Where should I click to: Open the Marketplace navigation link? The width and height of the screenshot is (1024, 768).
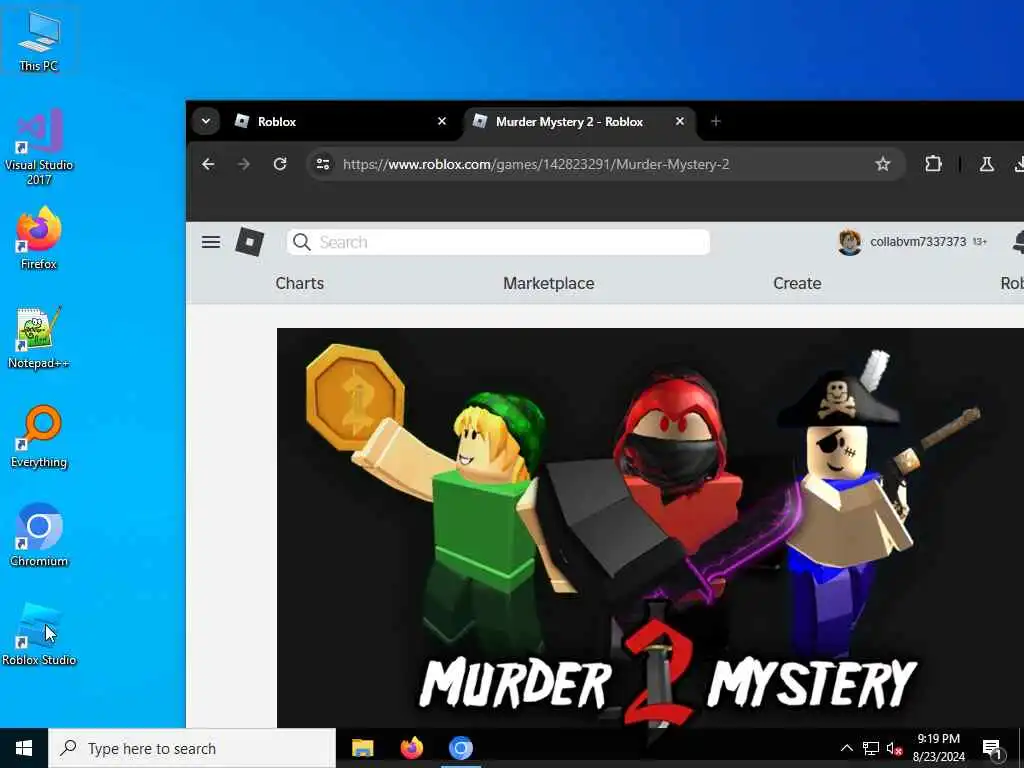[x=549, y=283]
